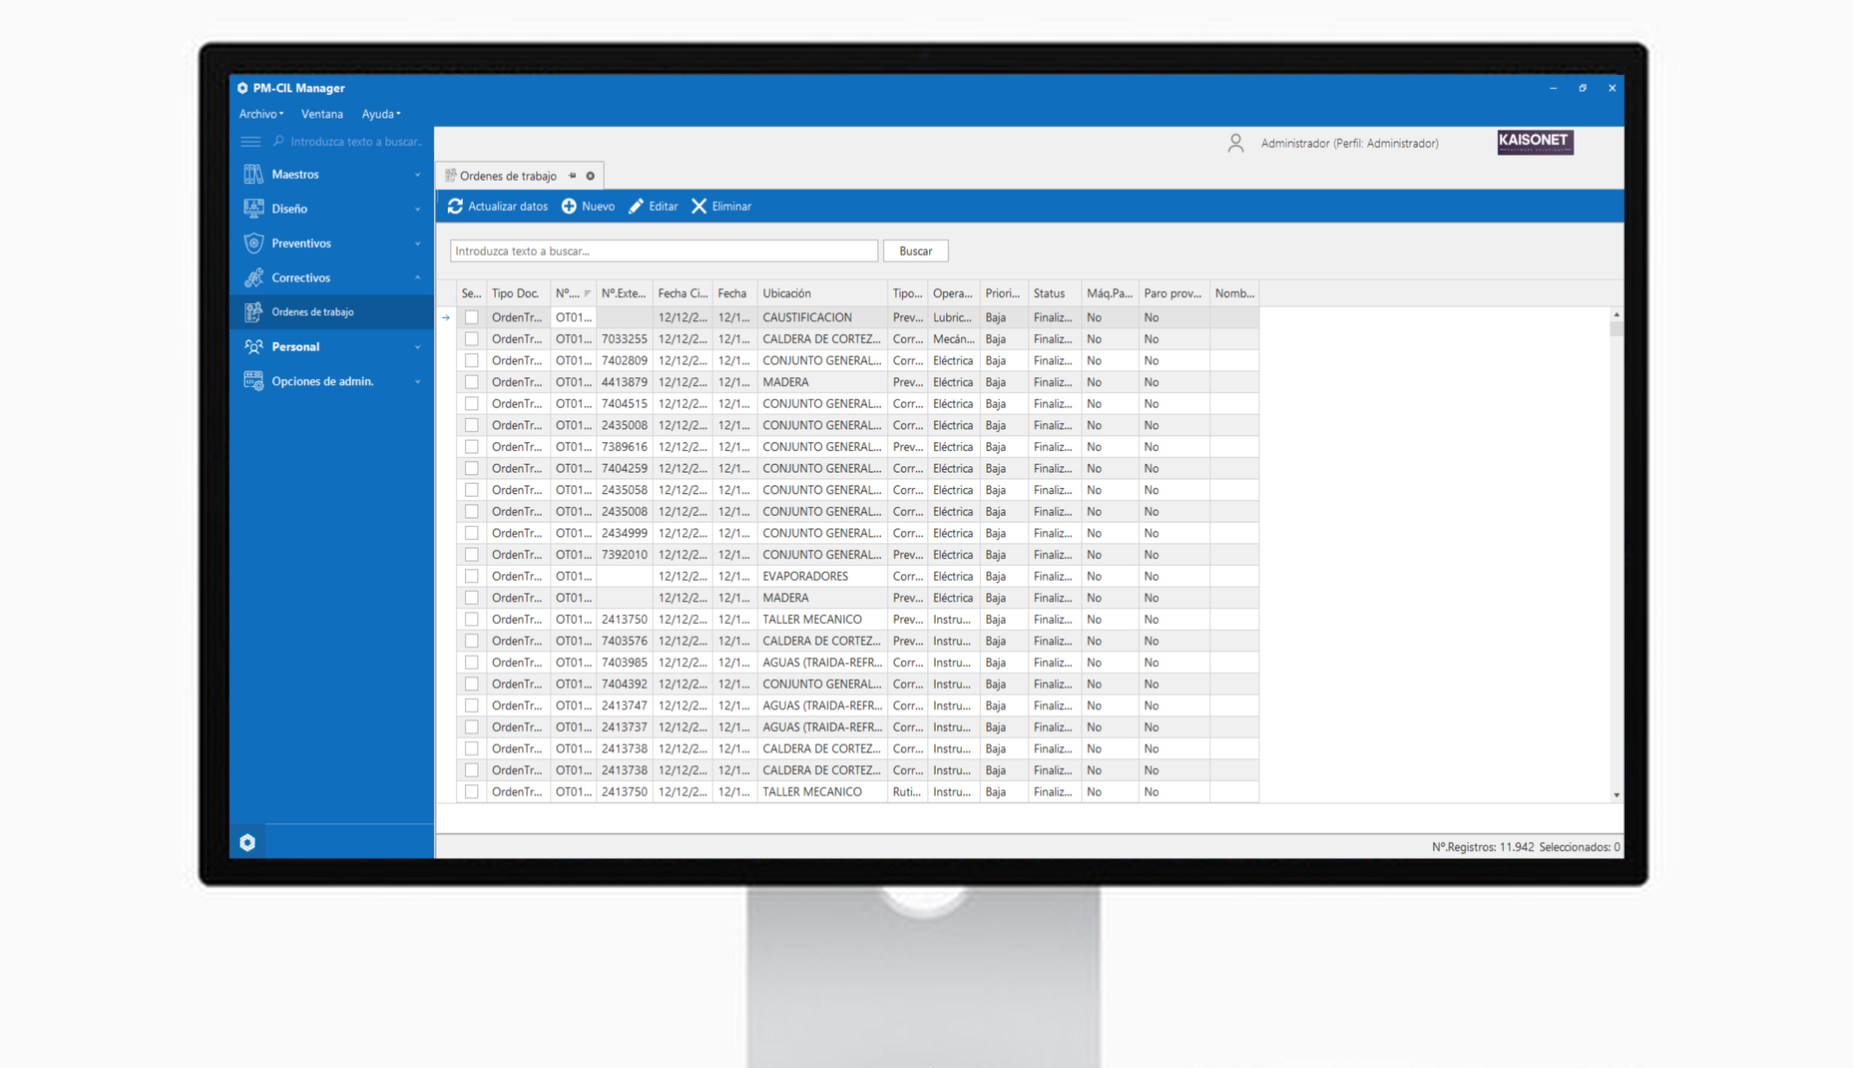Check the CAUSTIFICACION row checkbox

(471, 318)
